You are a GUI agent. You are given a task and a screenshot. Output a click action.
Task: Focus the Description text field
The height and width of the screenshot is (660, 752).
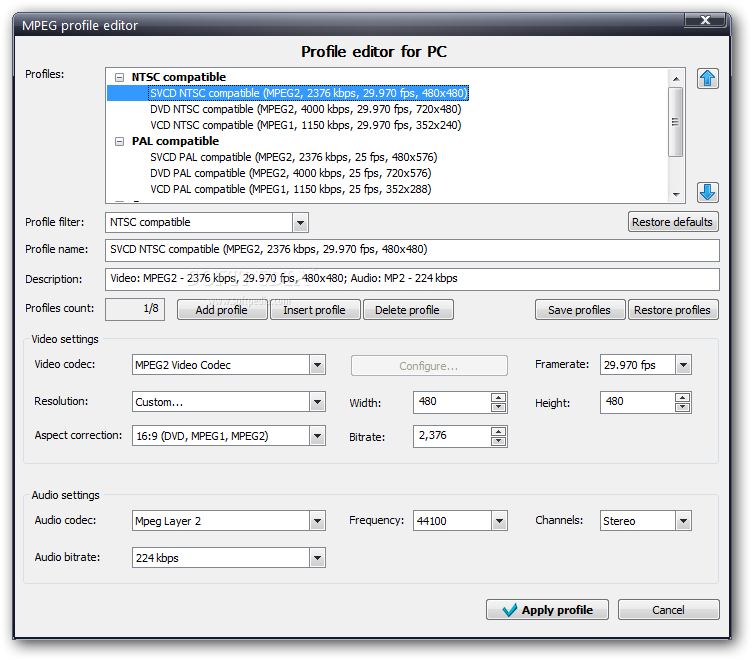click(412, 279)
